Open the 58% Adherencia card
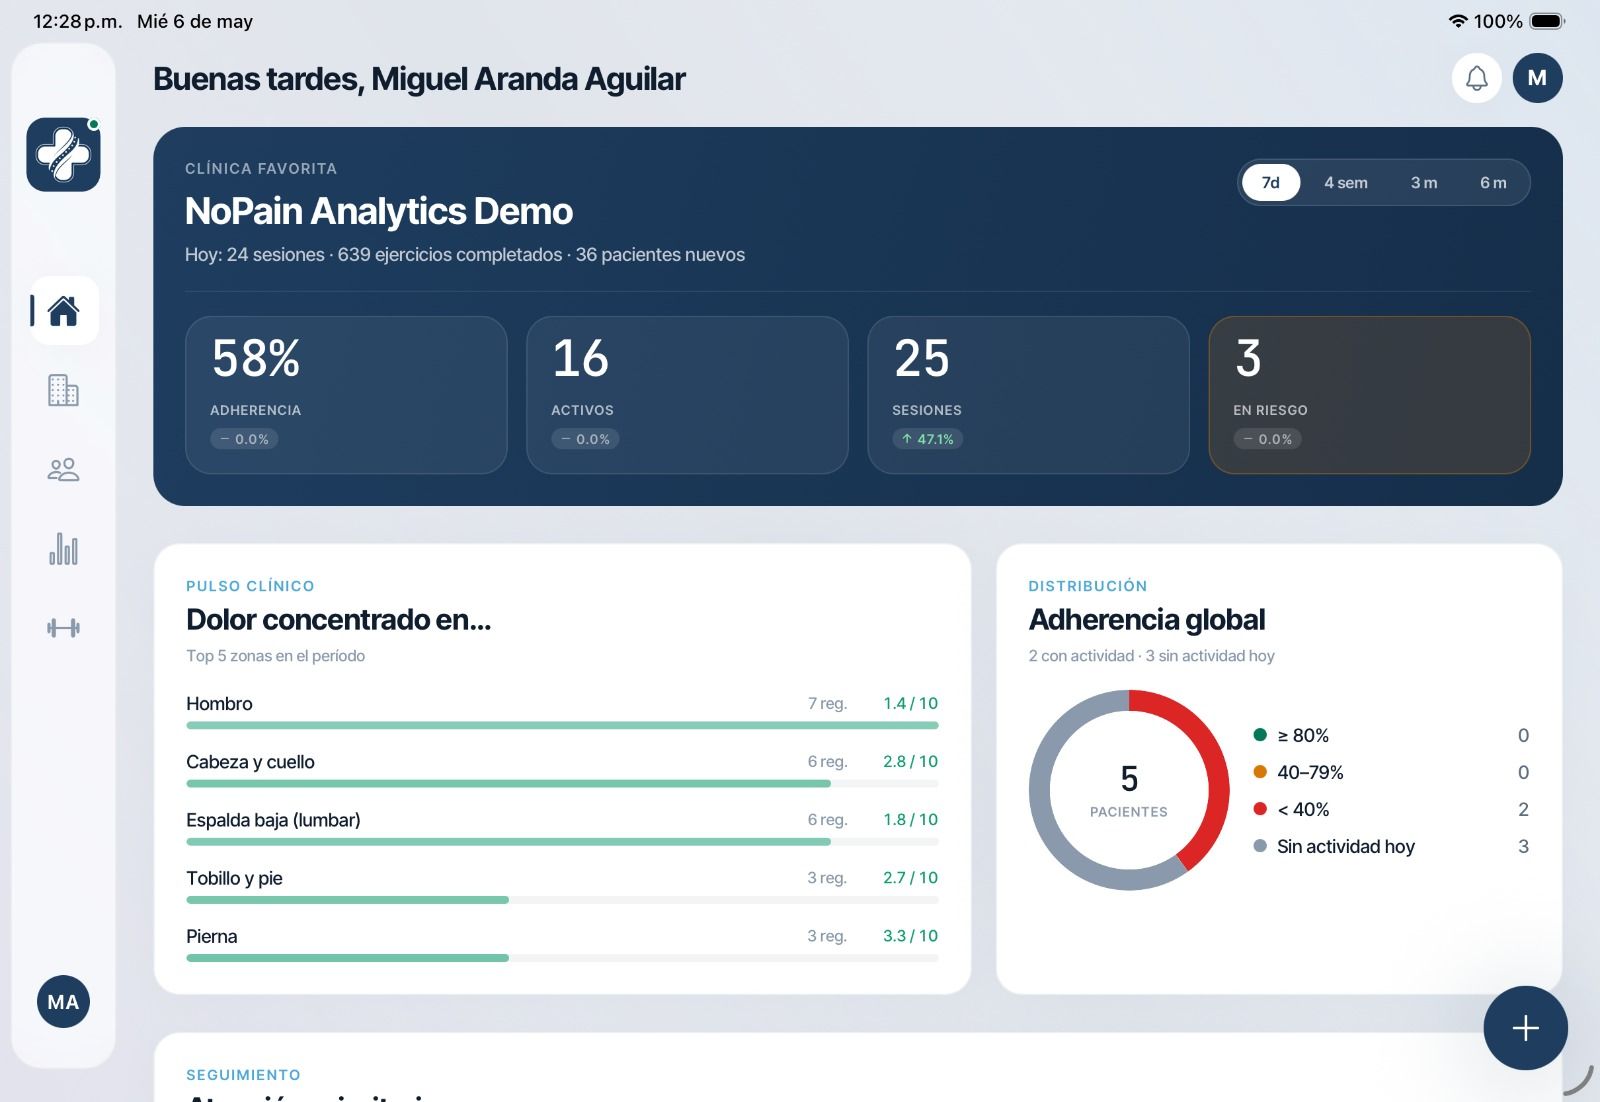The height and width of the screenshot is (1102, 1600). pyautogui.click(x=346, y=395)
